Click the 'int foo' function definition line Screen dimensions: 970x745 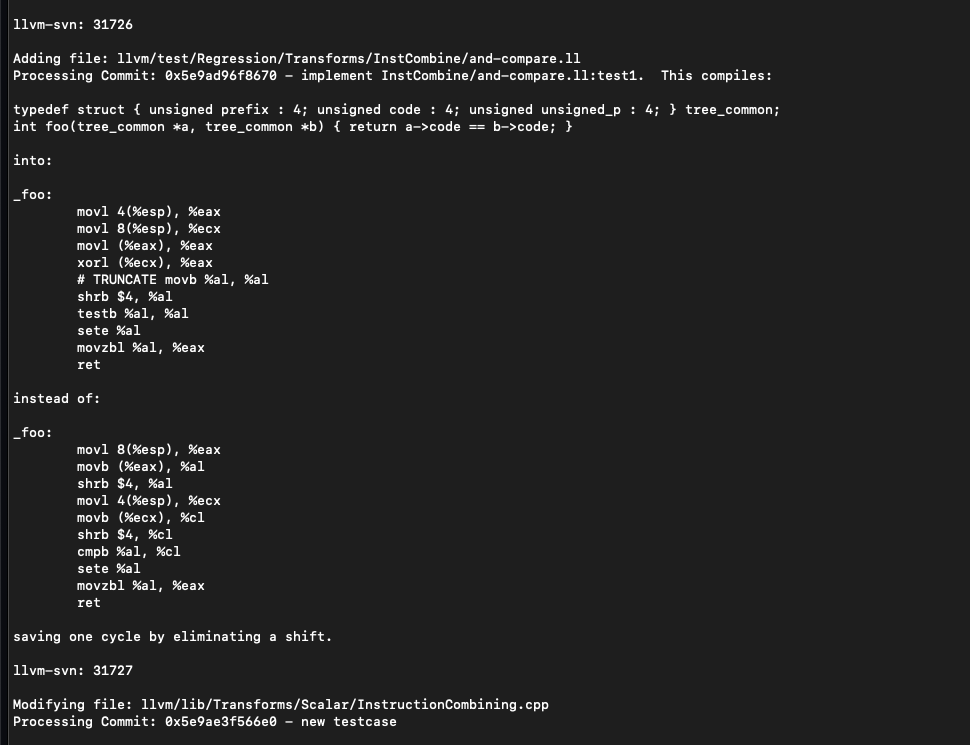point(292,127)
